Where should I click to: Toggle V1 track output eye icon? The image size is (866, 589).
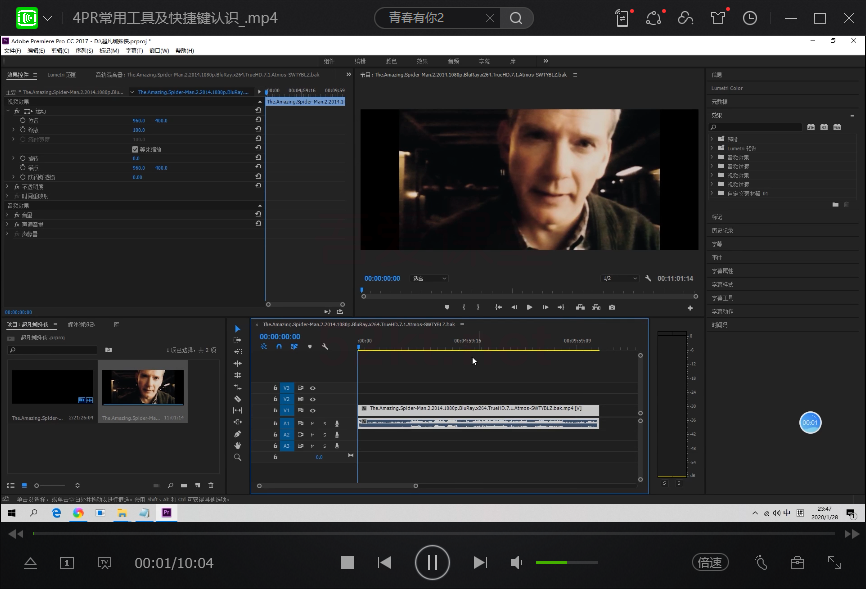click(x=313, y=411)
